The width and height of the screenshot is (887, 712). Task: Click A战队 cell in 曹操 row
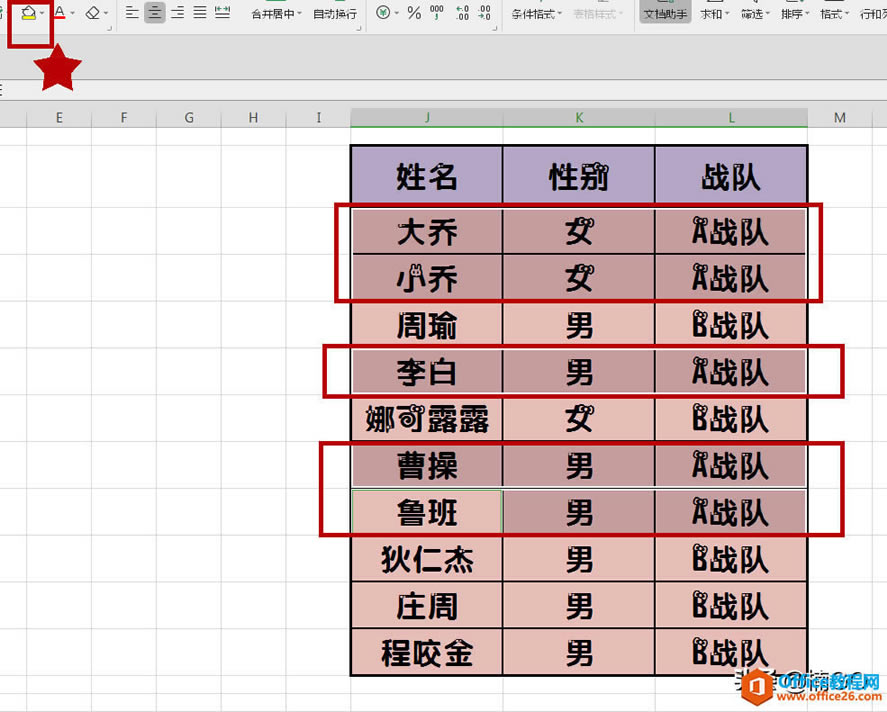[x=731, y=466]
